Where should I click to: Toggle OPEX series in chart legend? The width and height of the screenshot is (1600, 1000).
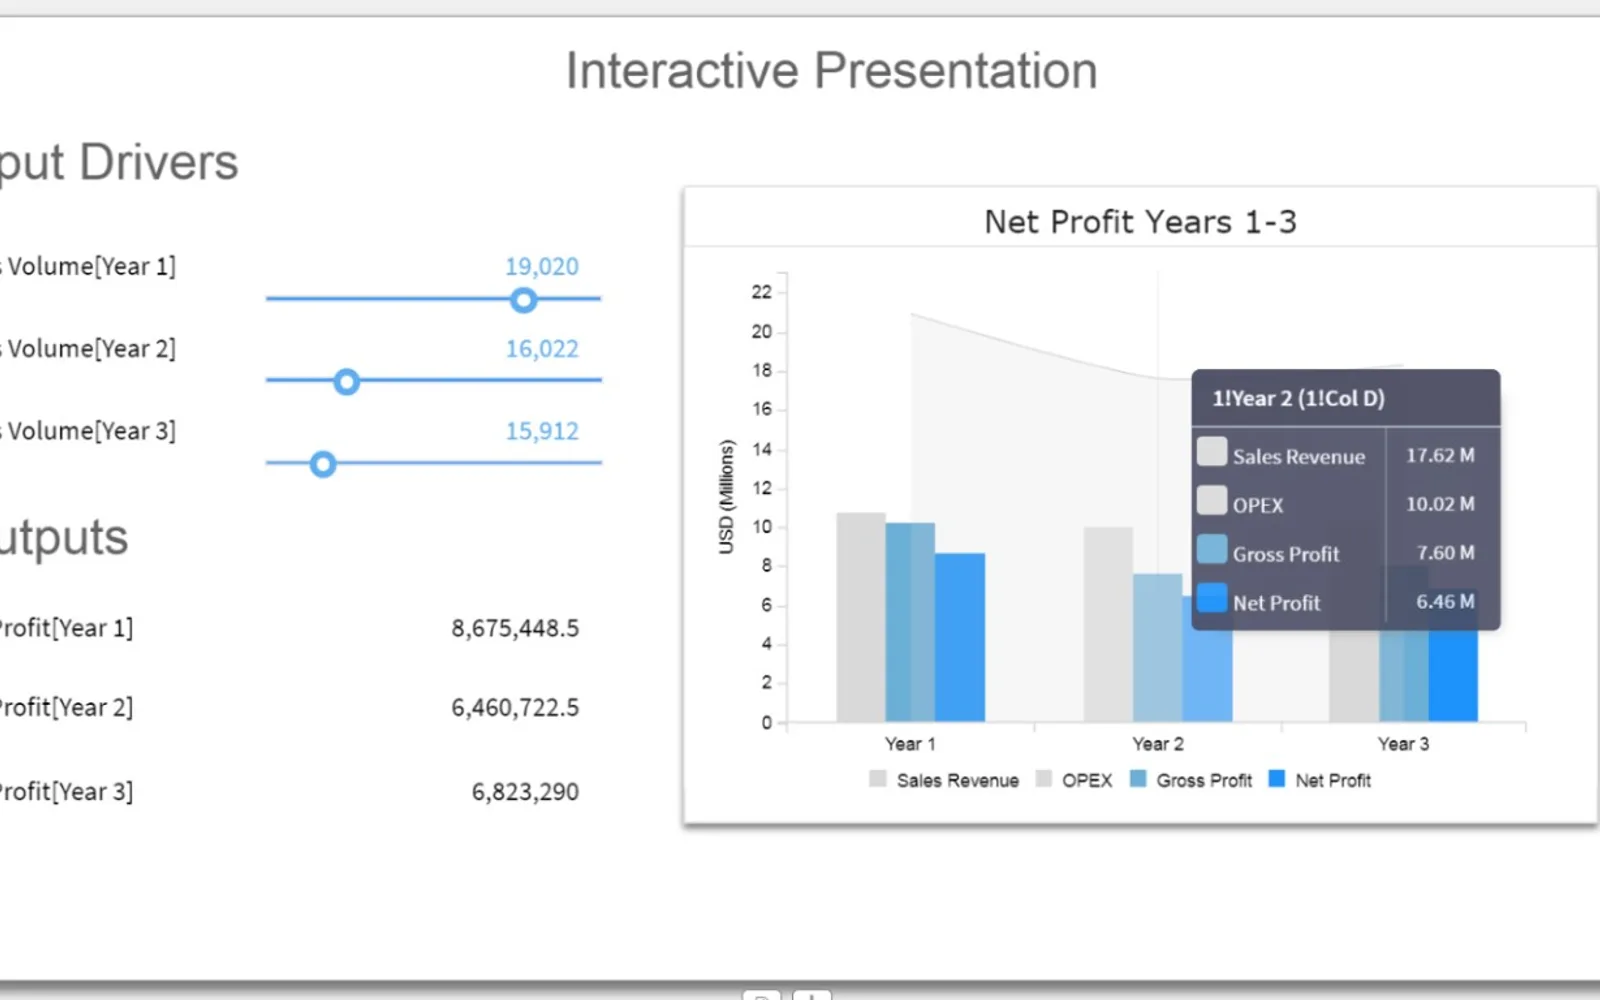(x=1074, y=780)
